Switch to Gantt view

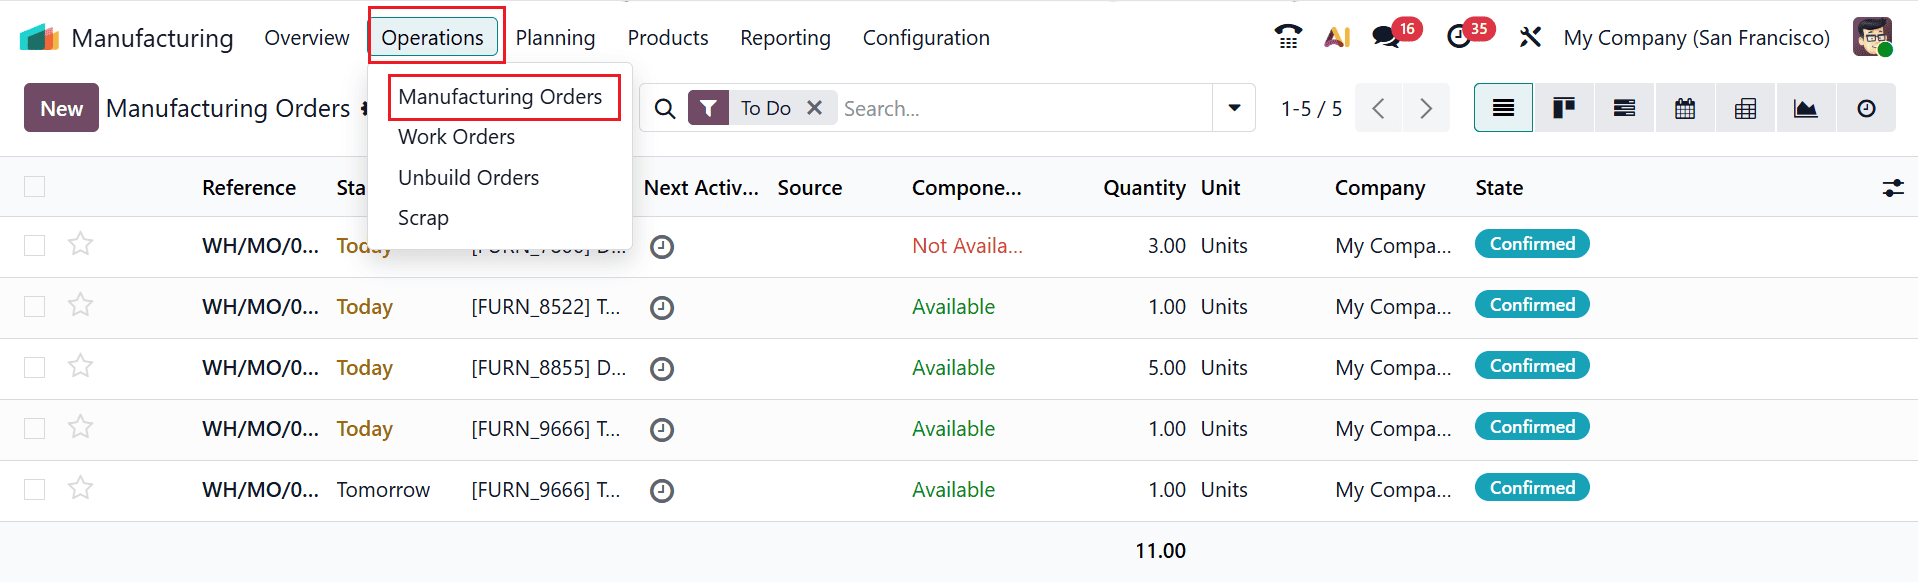coord(1625,108)
